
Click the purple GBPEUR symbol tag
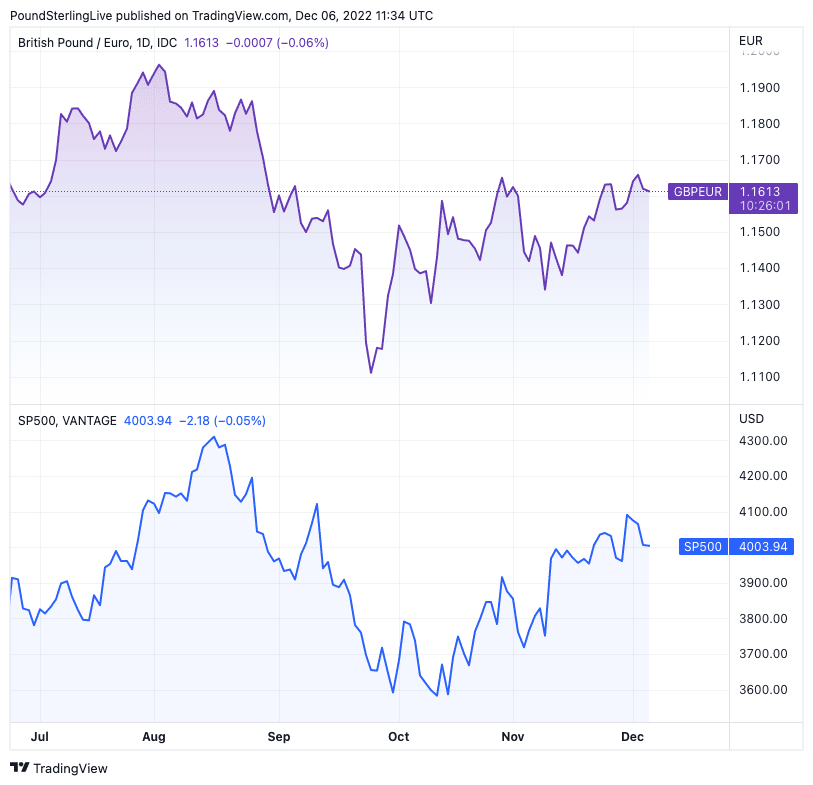(x=697, y=190)
